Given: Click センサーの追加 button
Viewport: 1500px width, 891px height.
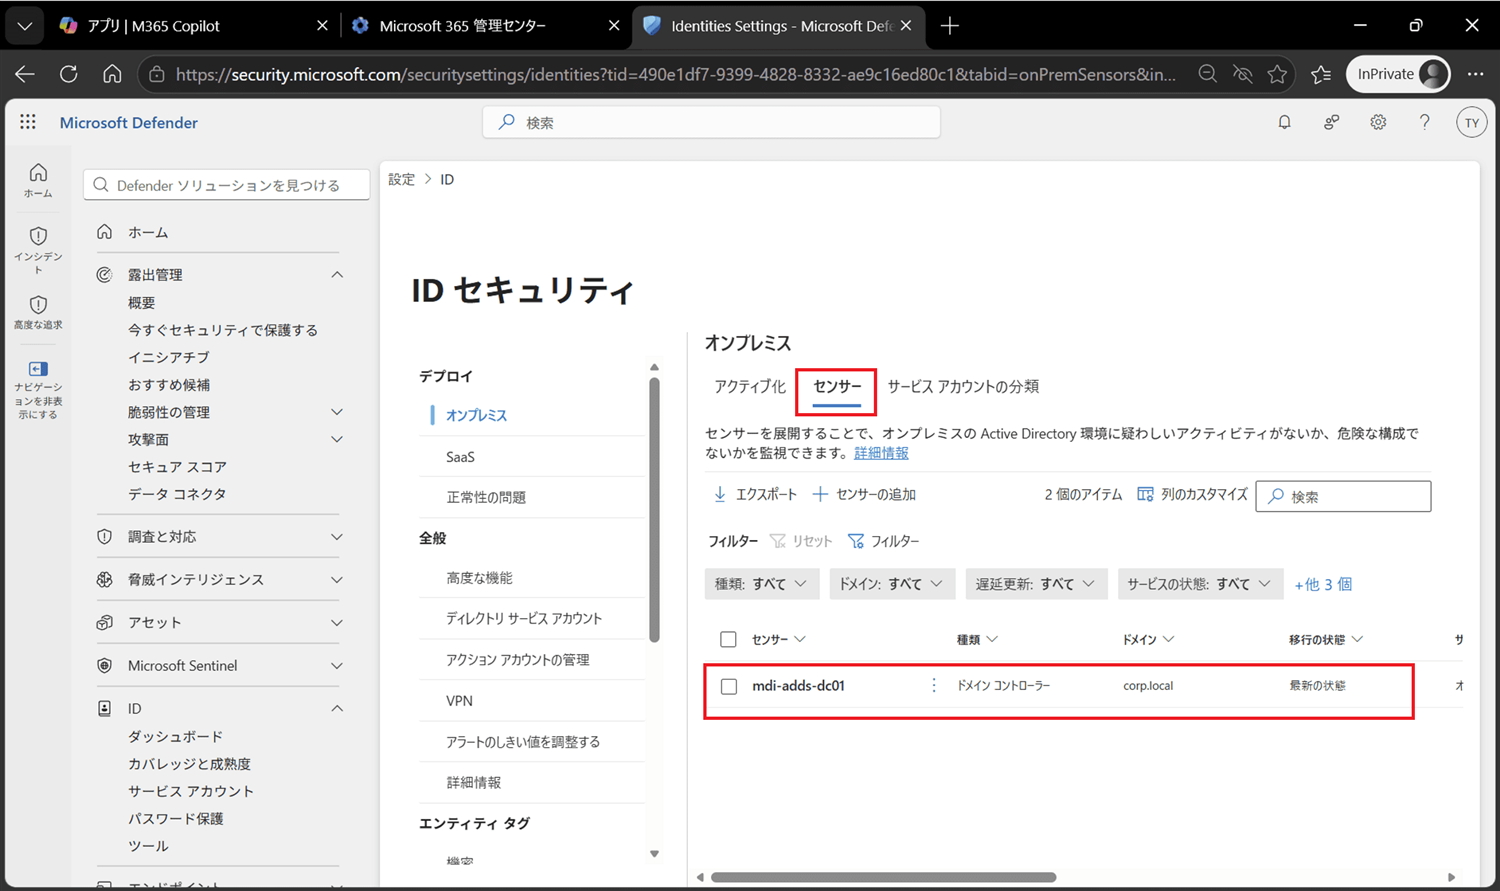Looking at the screenshot, I should [864, 495].
